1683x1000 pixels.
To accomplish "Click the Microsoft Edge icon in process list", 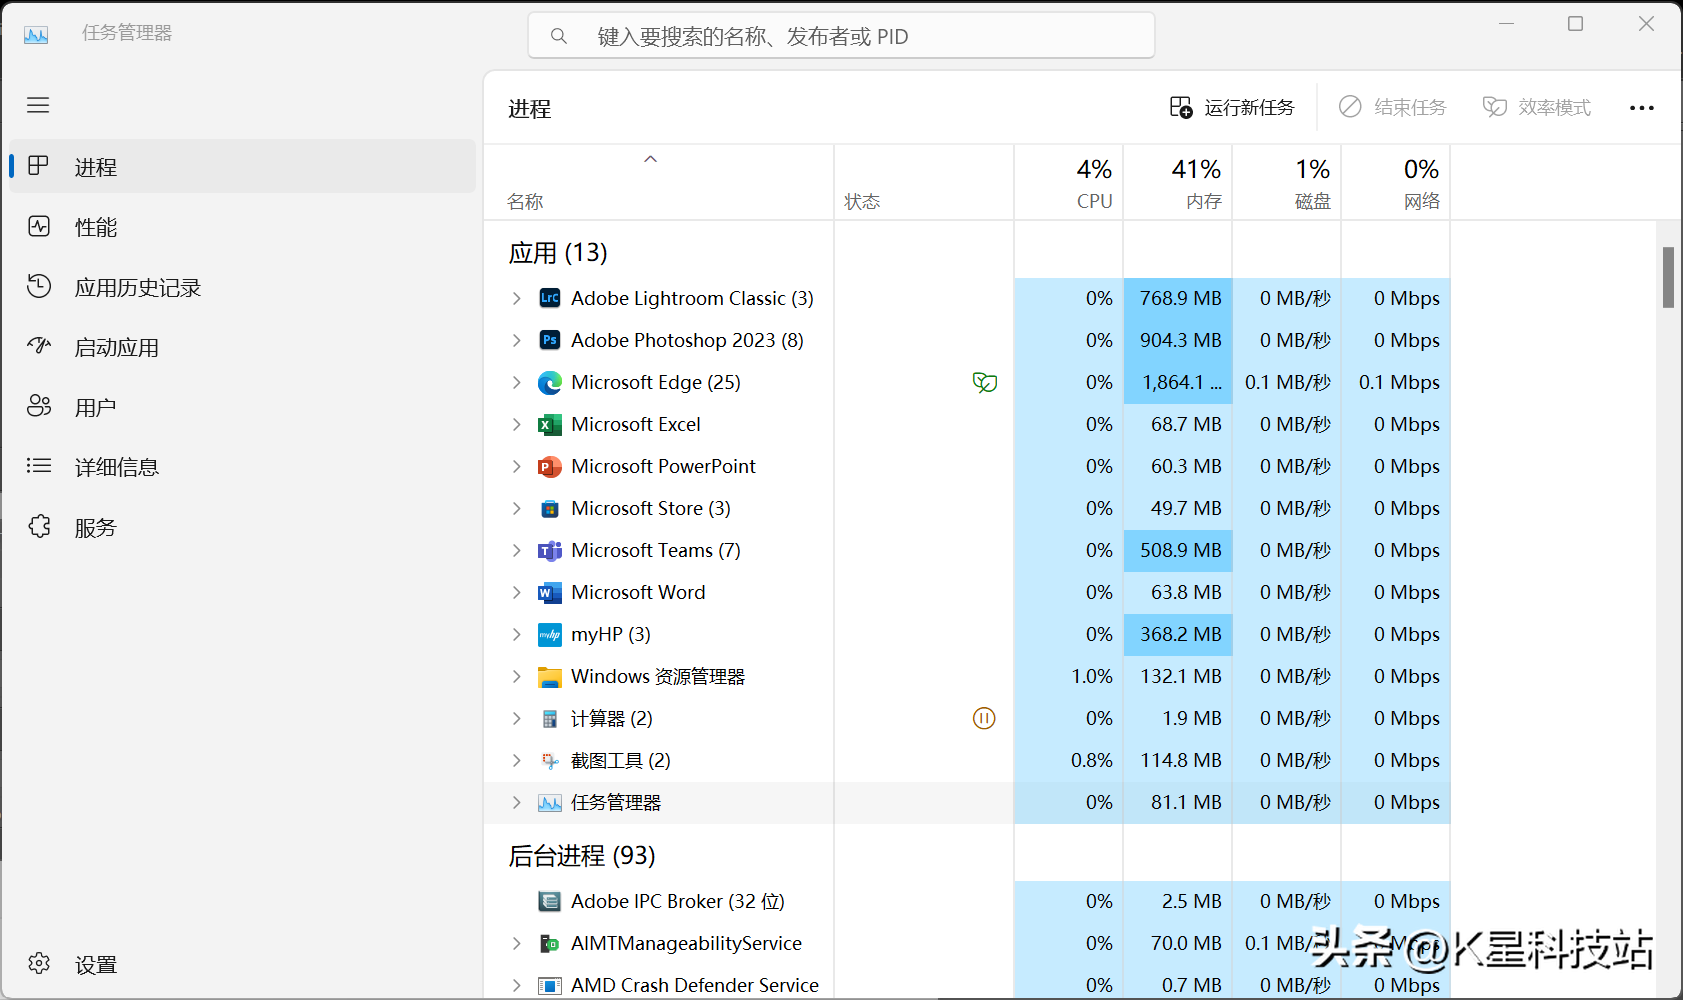I will coord(549,383).
